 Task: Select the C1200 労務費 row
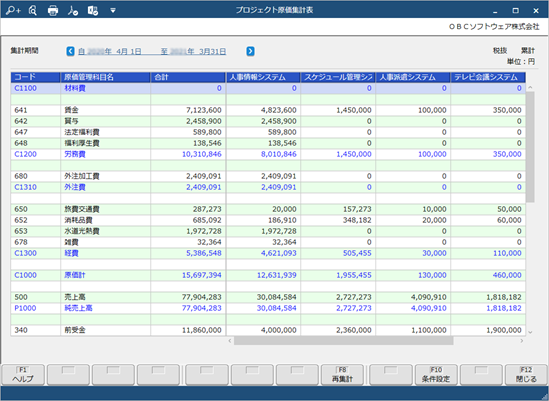coord(268,154)
